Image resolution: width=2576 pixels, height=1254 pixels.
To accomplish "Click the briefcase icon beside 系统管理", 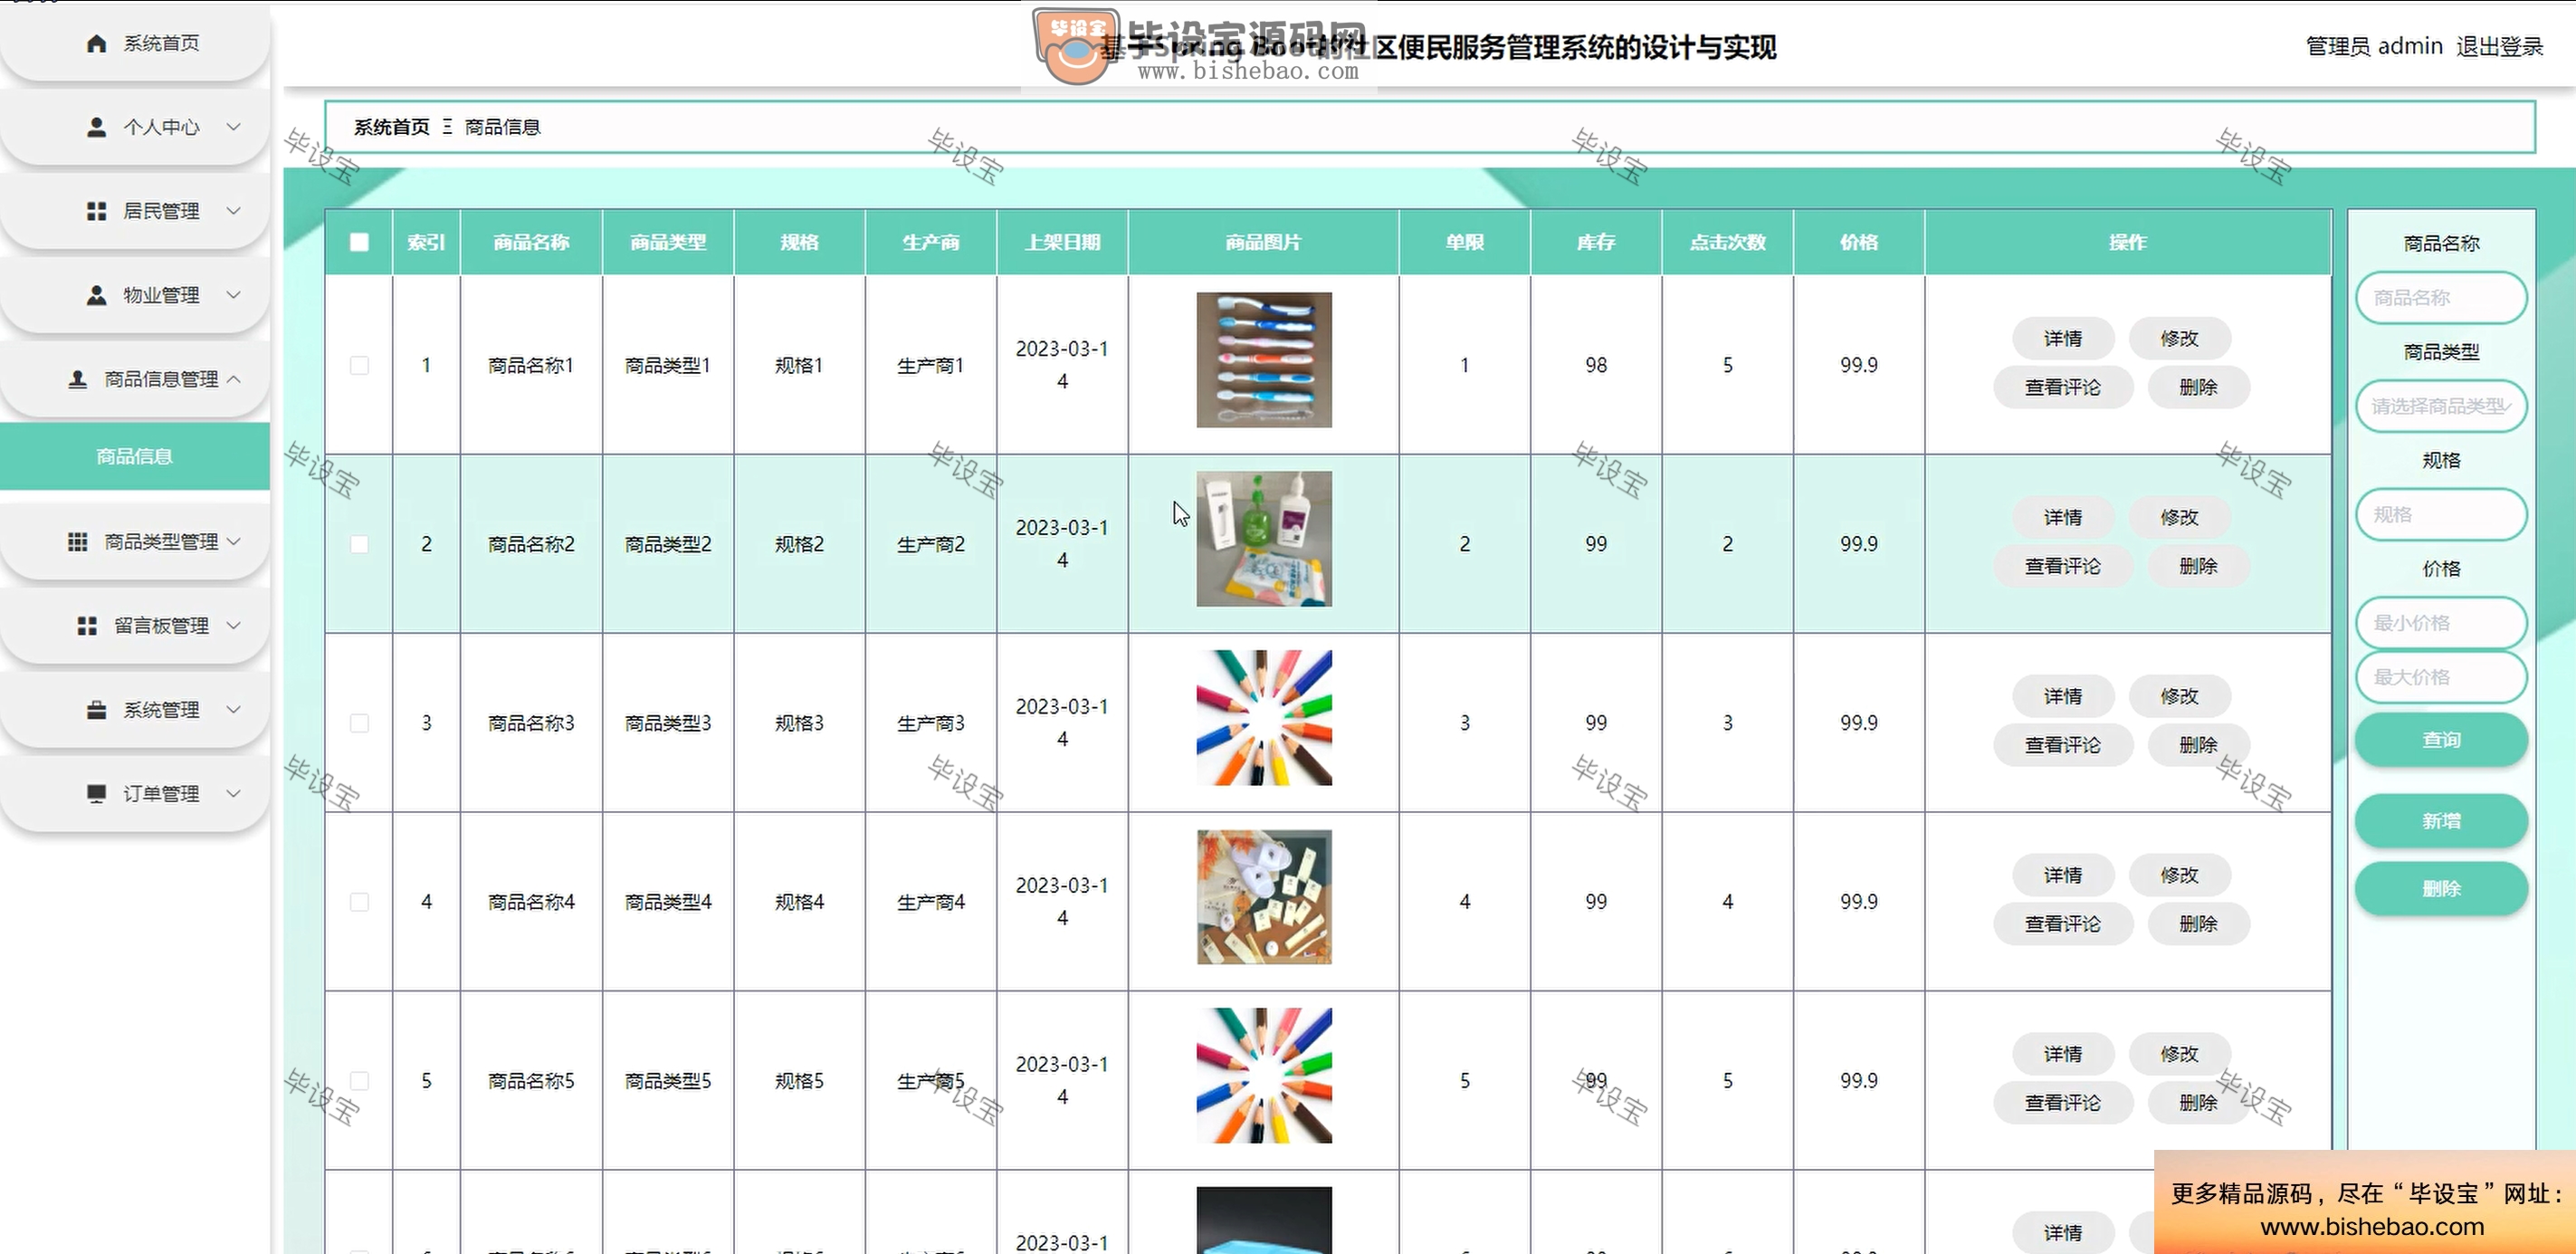I will 96,709.
